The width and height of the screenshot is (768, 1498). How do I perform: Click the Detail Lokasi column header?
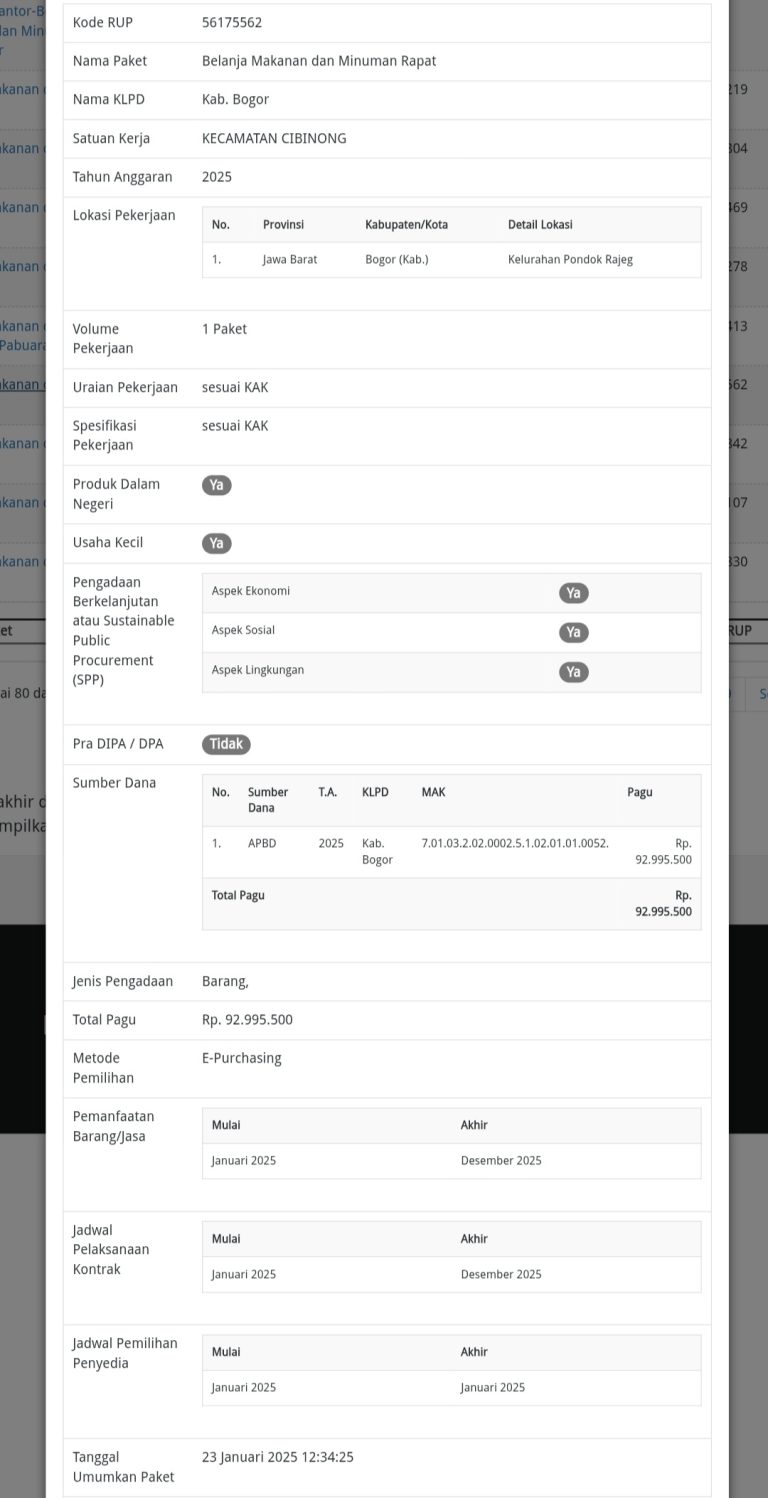(x=540, y=225)
